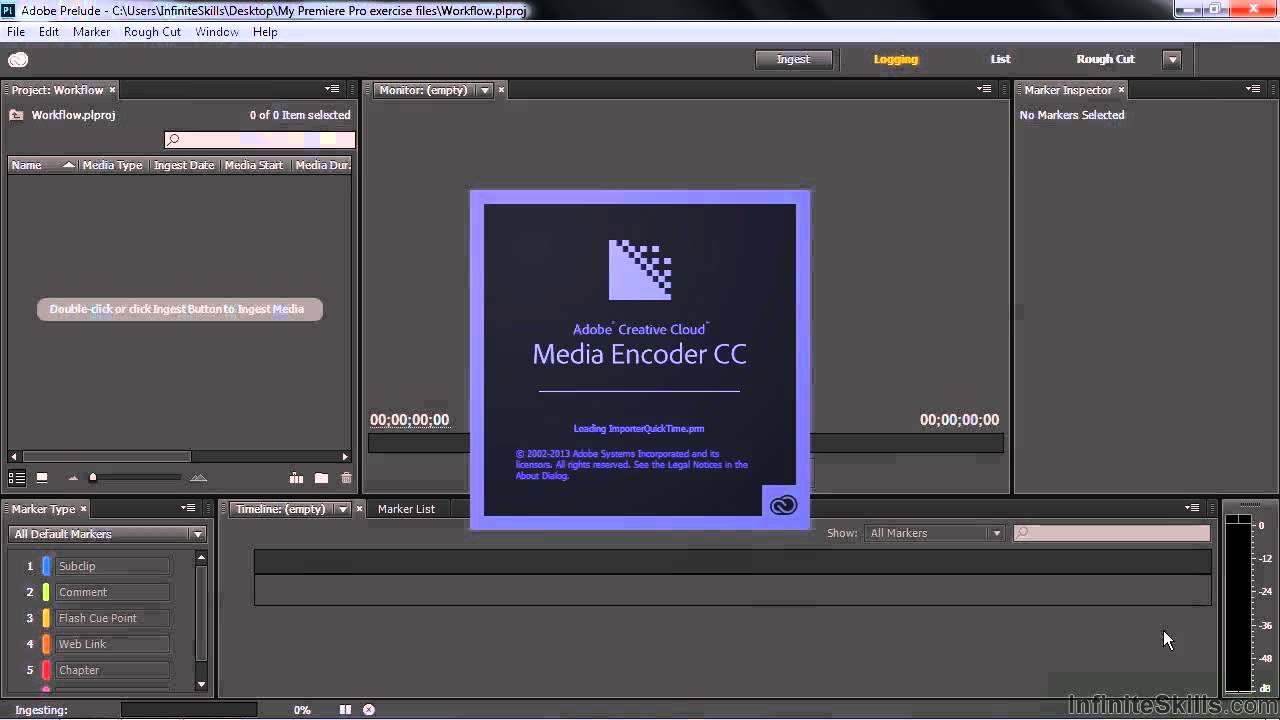Viewport: 1280px width, 720px height.
Task: Click the thumbnail zoom slider handle
Action: [93, 478]
